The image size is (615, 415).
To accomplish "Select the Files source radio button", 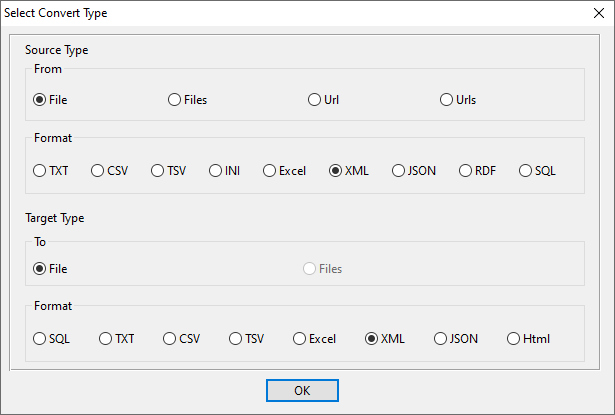I will (x=175, y=100).
